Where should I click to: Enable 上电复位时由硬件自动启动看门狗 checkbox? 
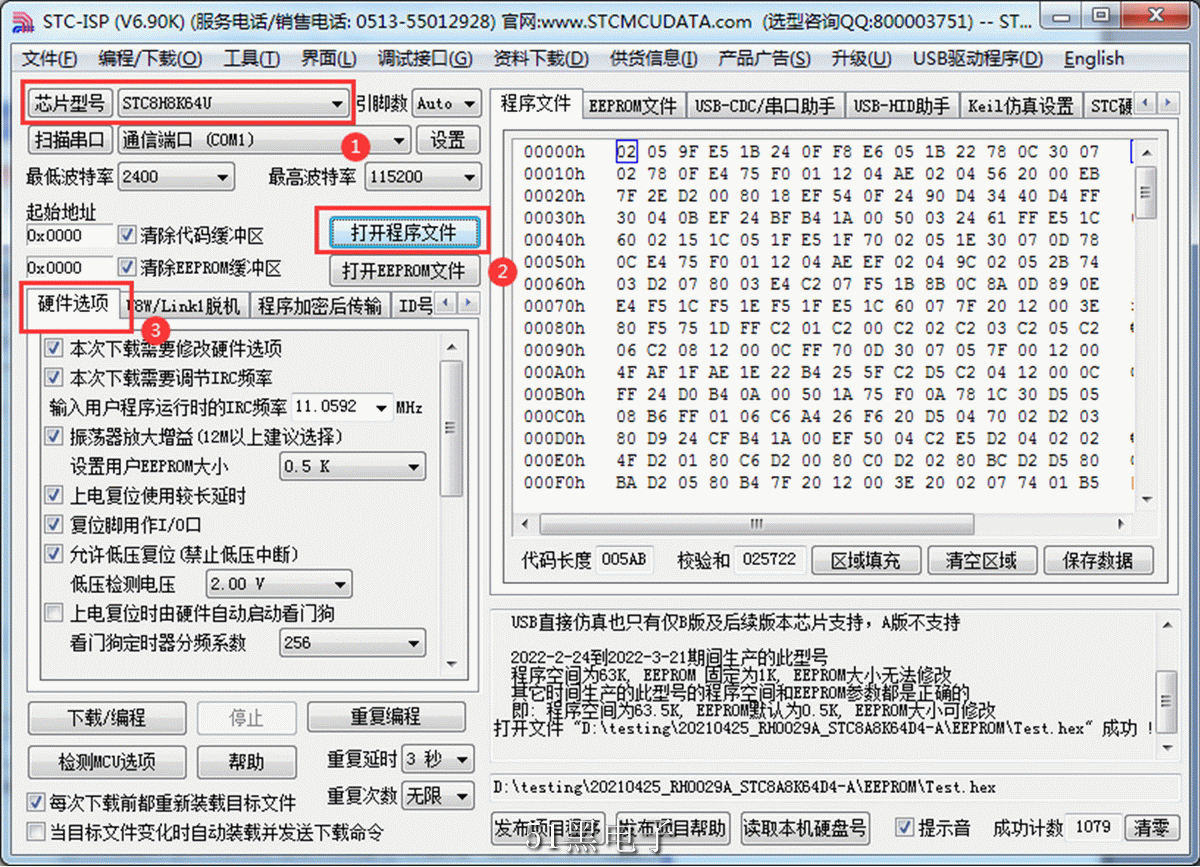click(x=53, y=613)
